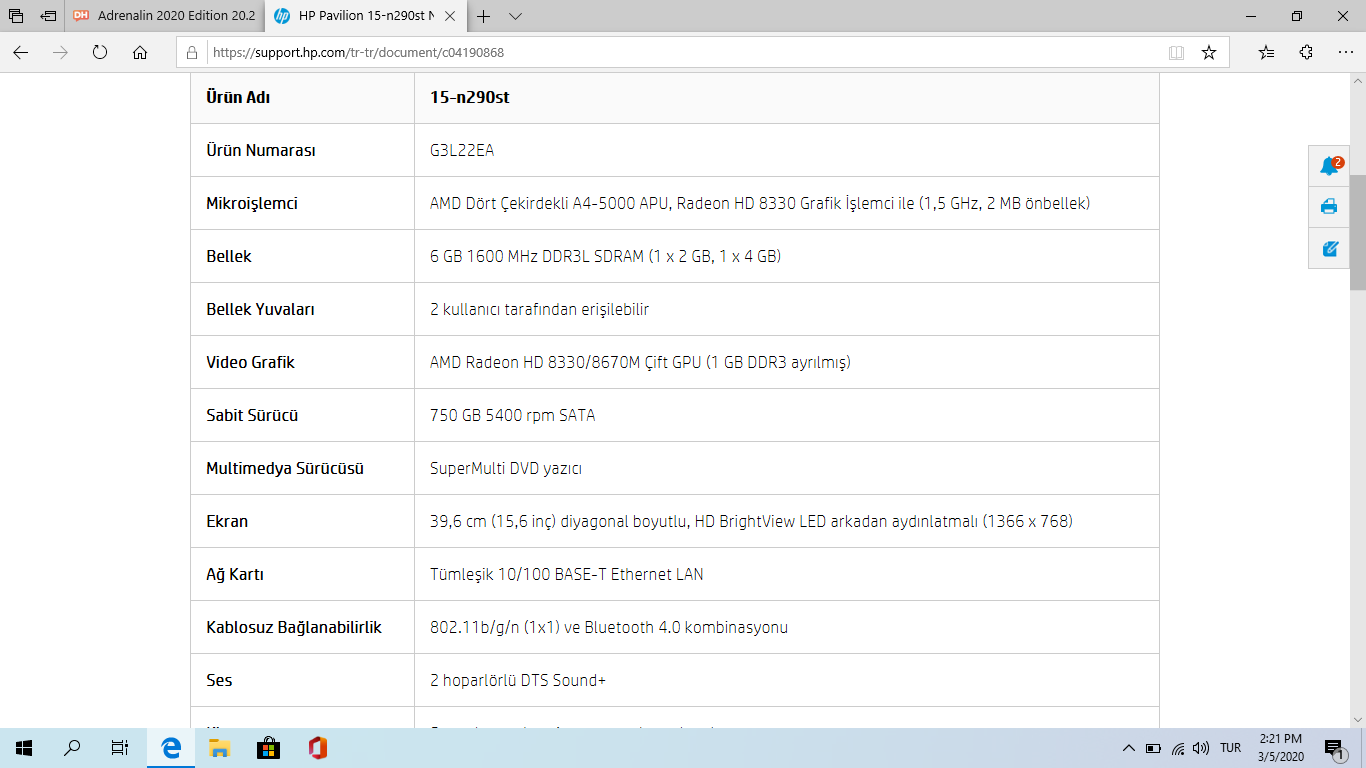Click the 15-n290st product name cell
Screen dimensions: 1366x768
786,97
